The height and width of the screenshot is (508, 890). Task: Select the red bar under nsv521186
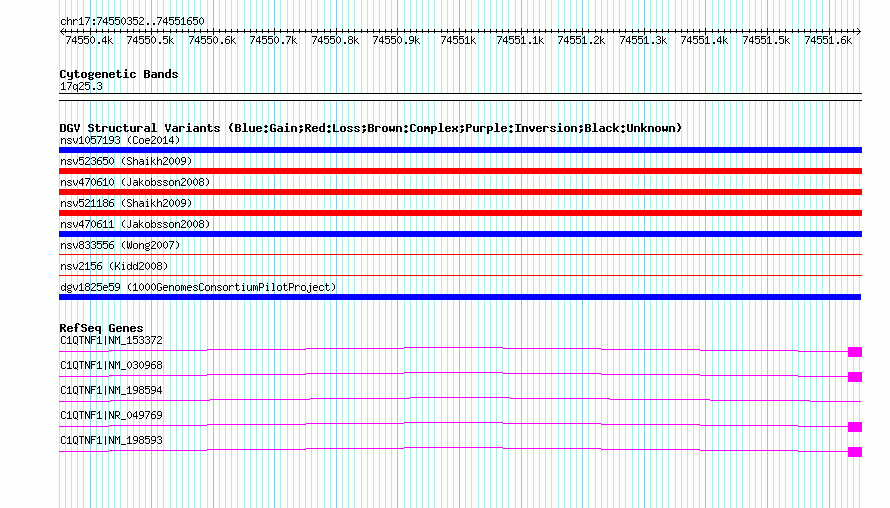(460, 213)
